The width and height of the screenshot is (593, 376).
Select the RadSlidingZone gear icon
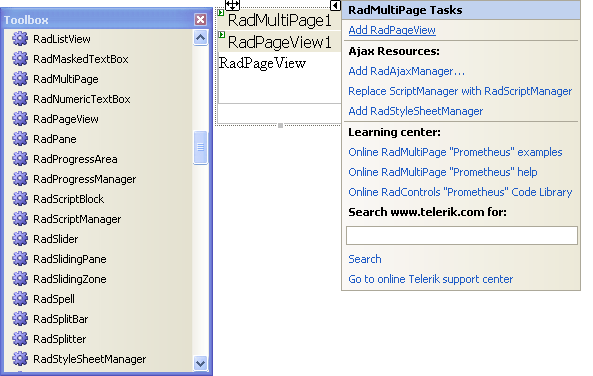(20, 279)
